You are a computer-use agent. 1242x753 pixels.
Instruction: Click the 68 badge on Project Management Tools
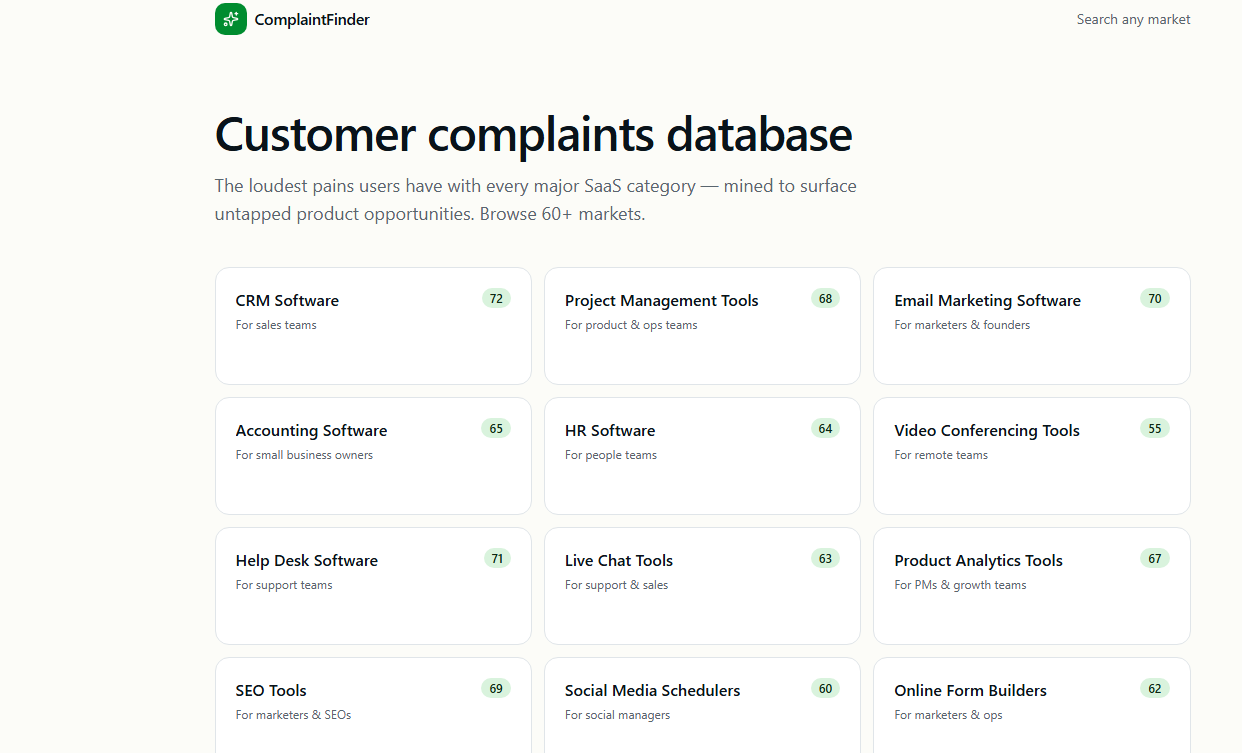pos(825,298)
